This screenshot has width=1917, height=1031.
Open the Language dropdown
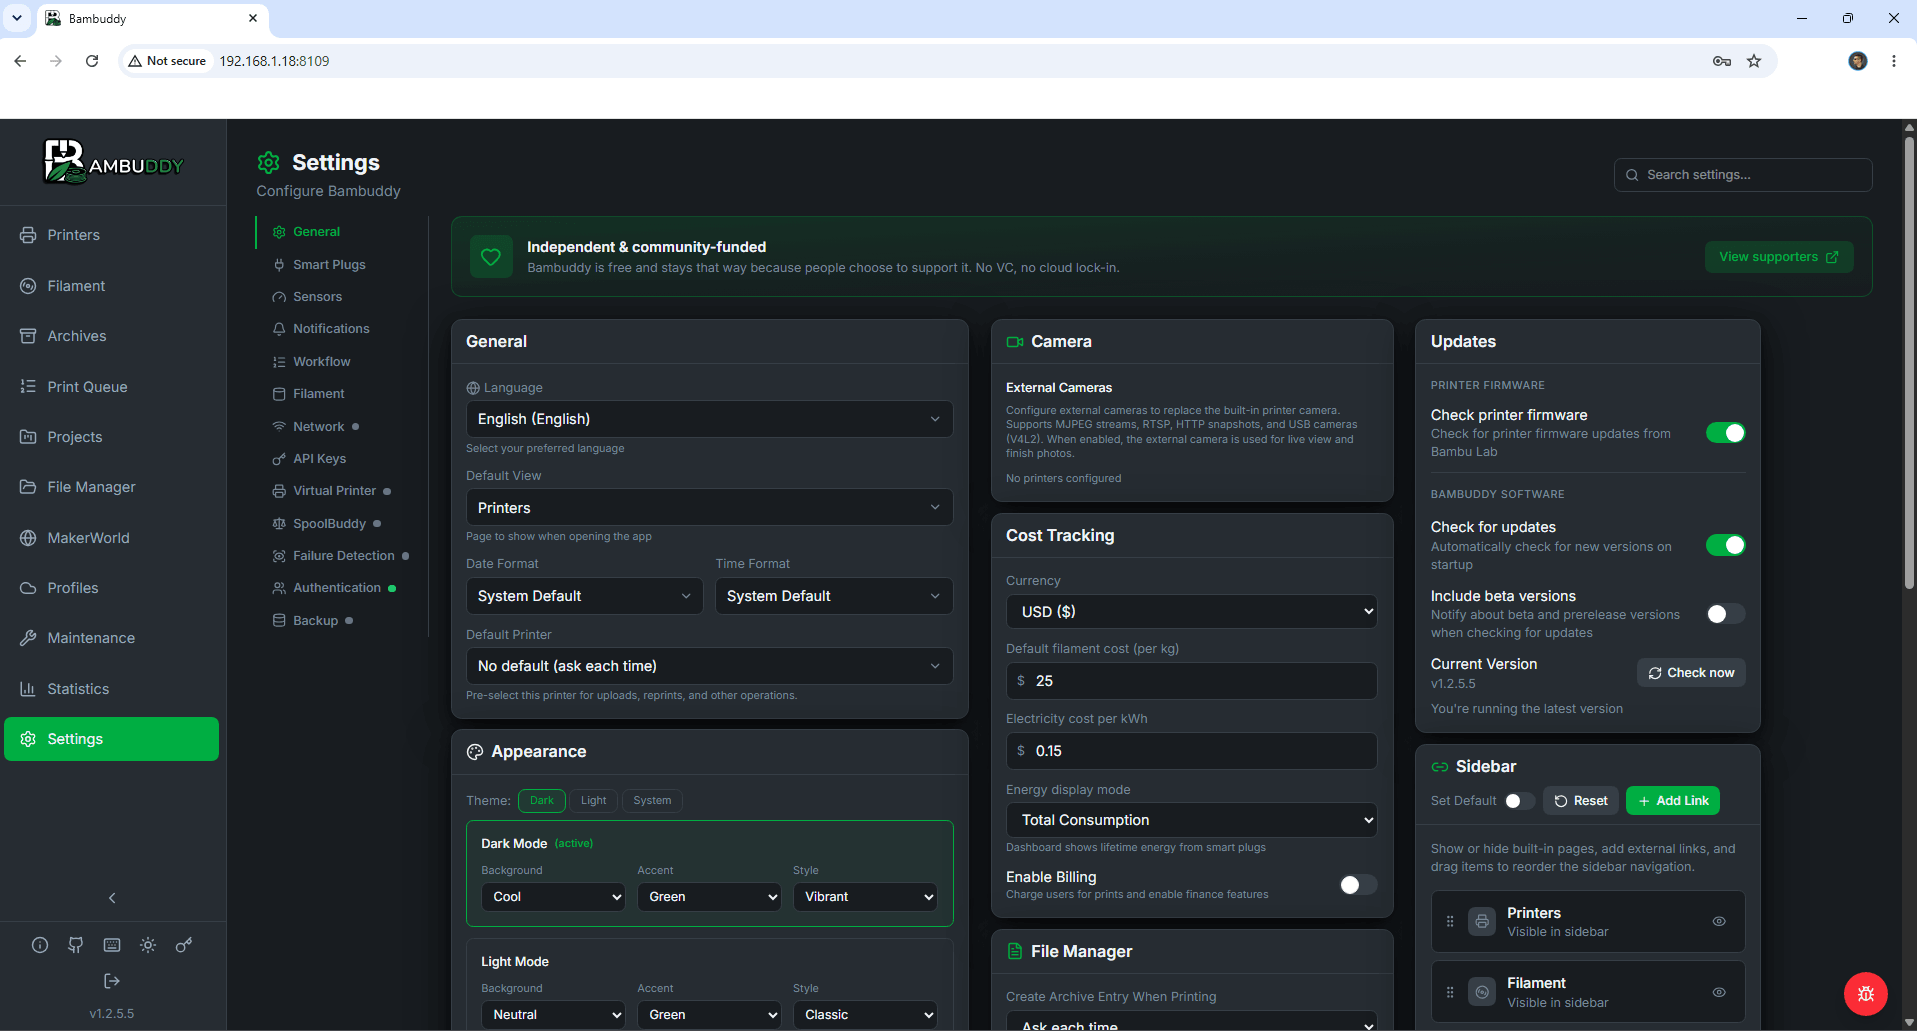click(x=709, y=419)
